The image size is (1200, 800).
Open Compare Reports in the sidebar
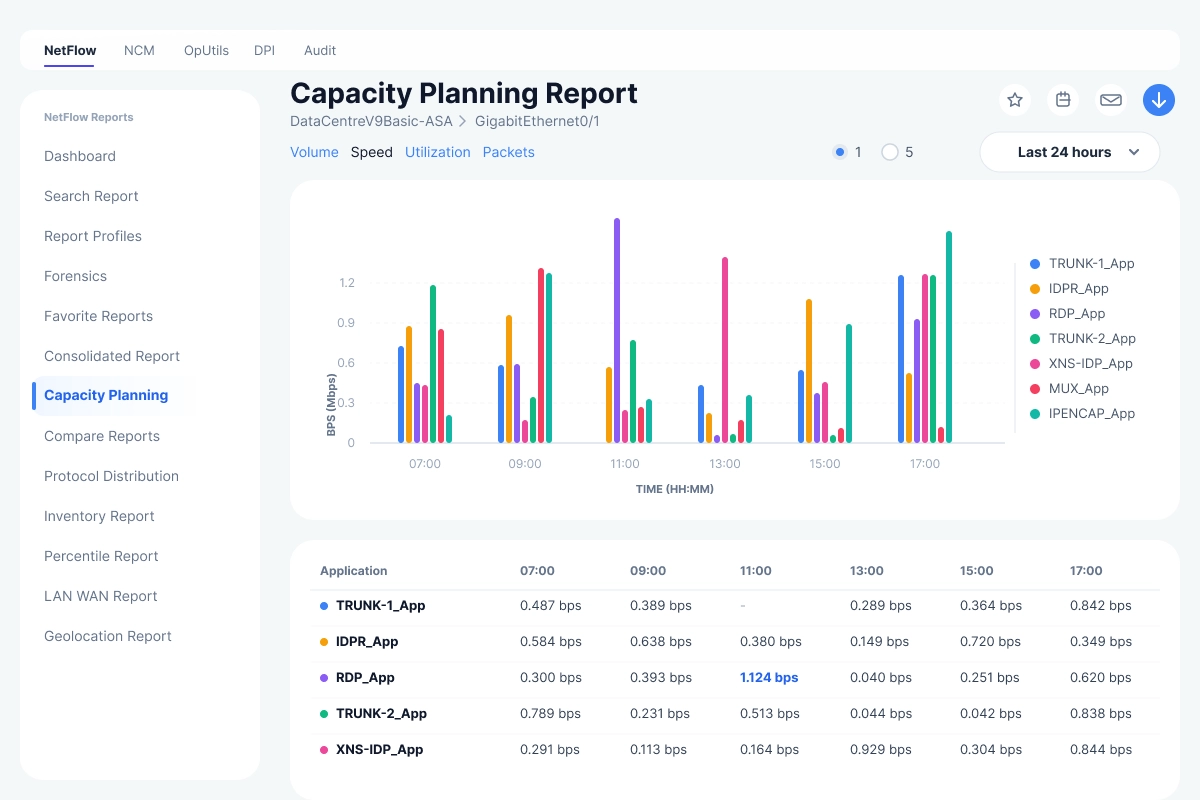[102, 436]
